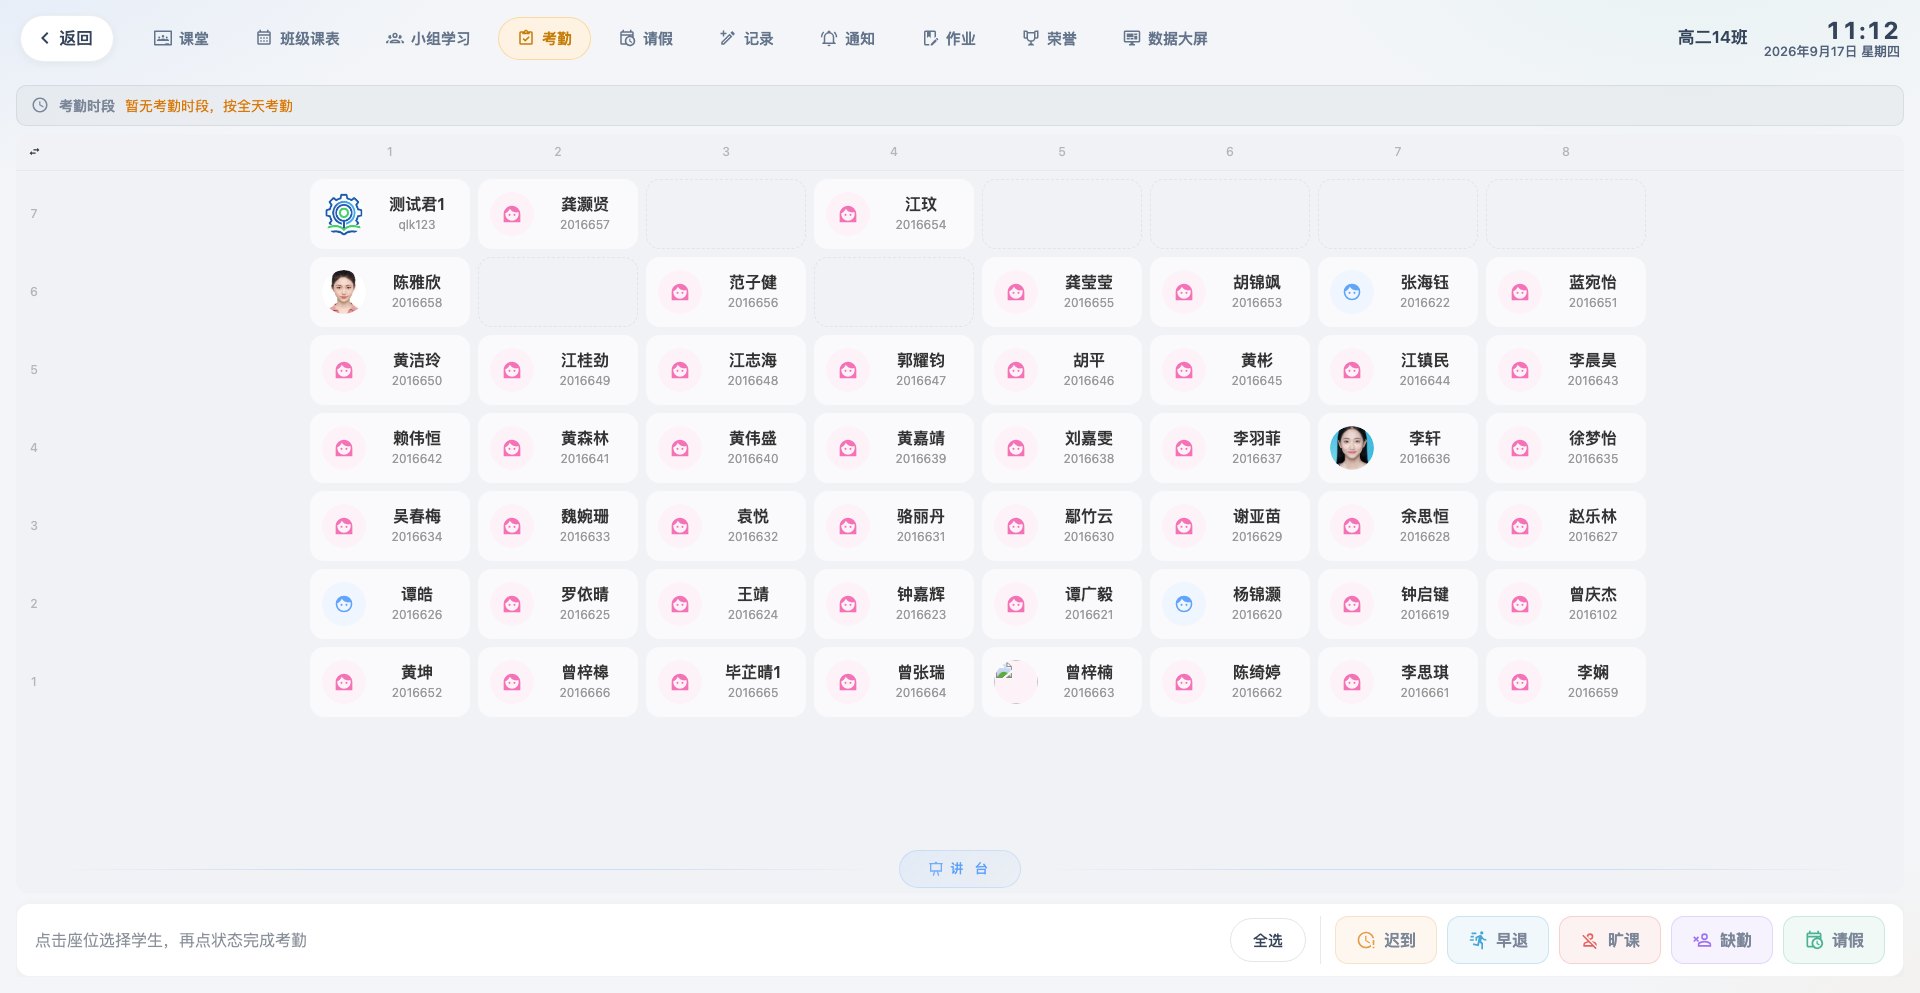The image size is (1920, 993).
Task: Click the pink avatar icon of 胡平
Action: (x=1016, y=370)
